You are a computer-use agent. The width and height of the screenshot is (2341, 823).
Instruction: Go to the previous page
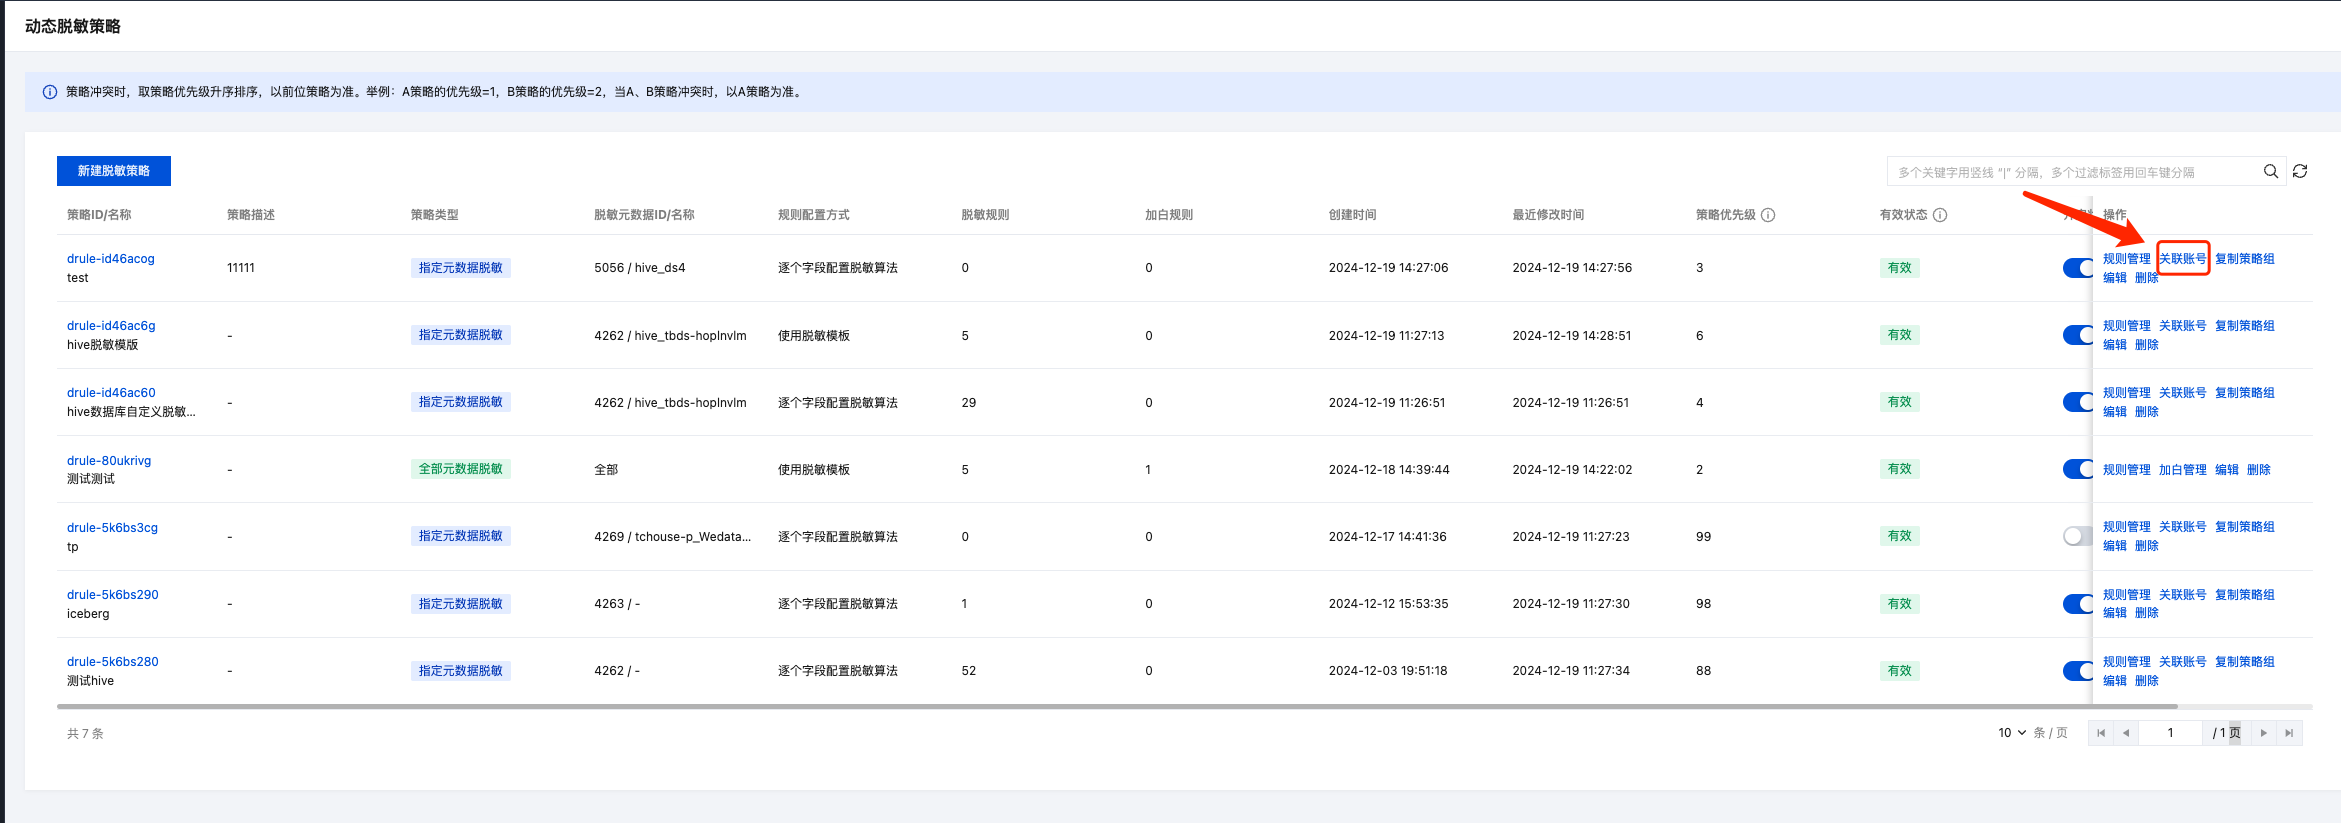pos(2126,733)
